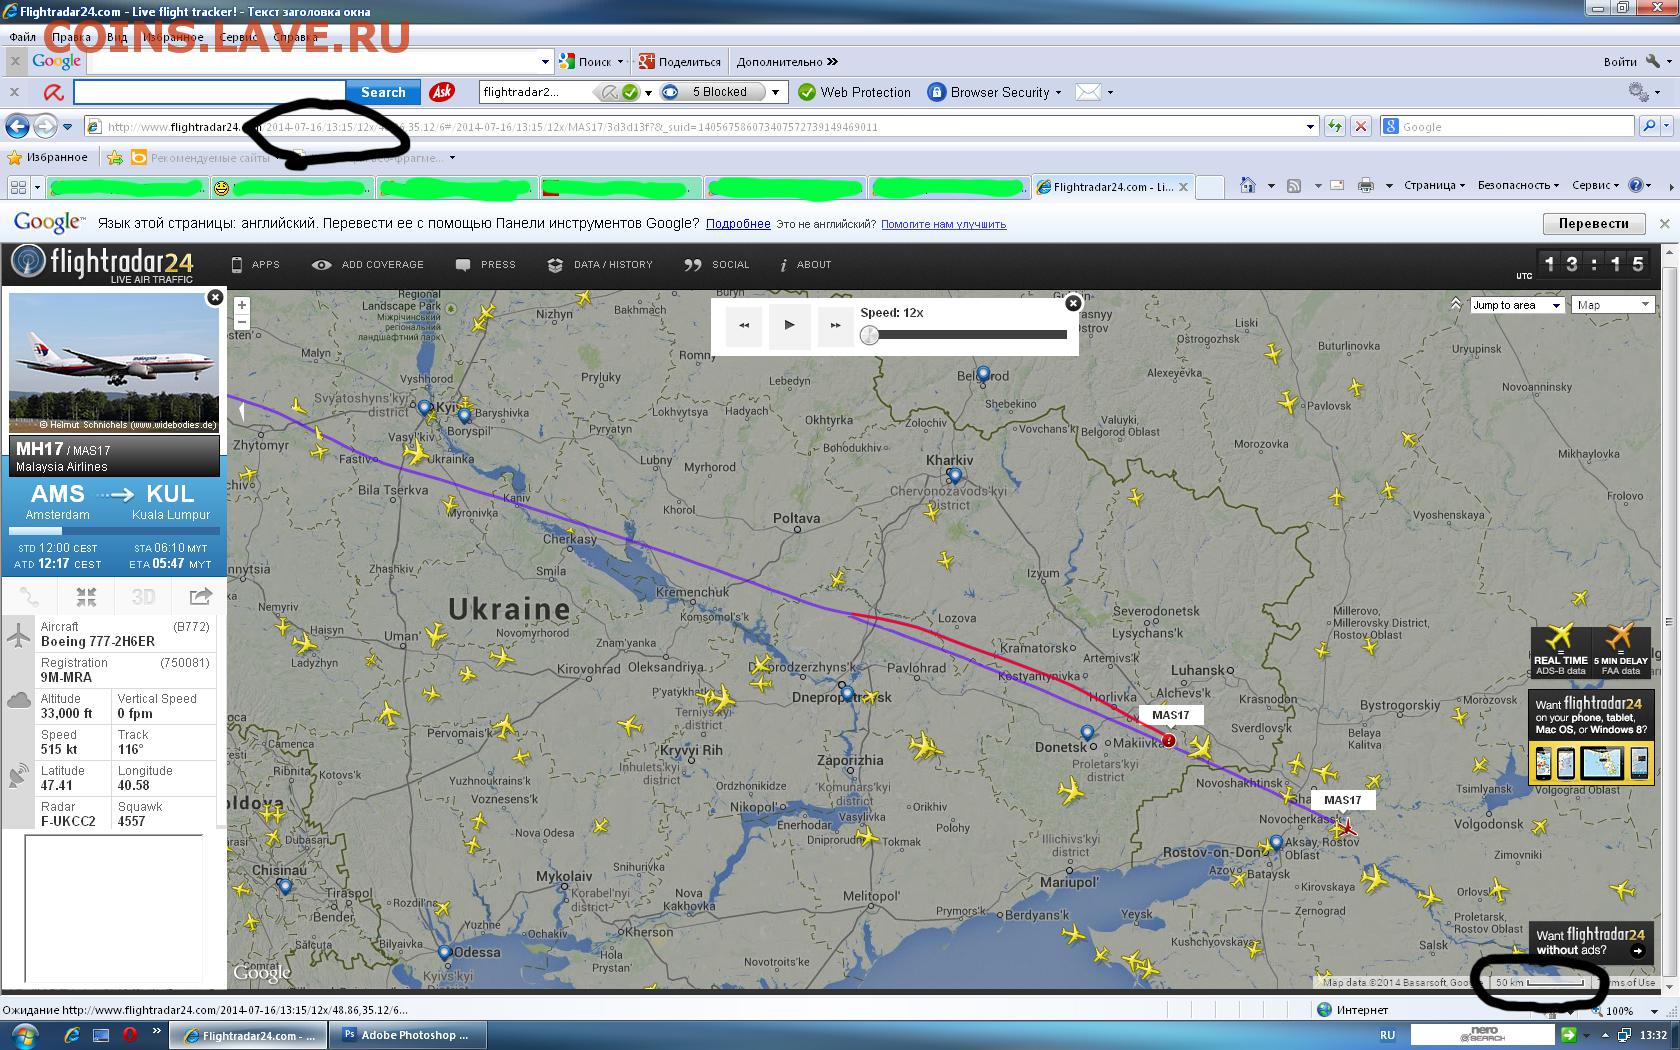The image size is (1680, 1050).
Task: Open the SOCIAL menu
Action: tap(716, 265)
